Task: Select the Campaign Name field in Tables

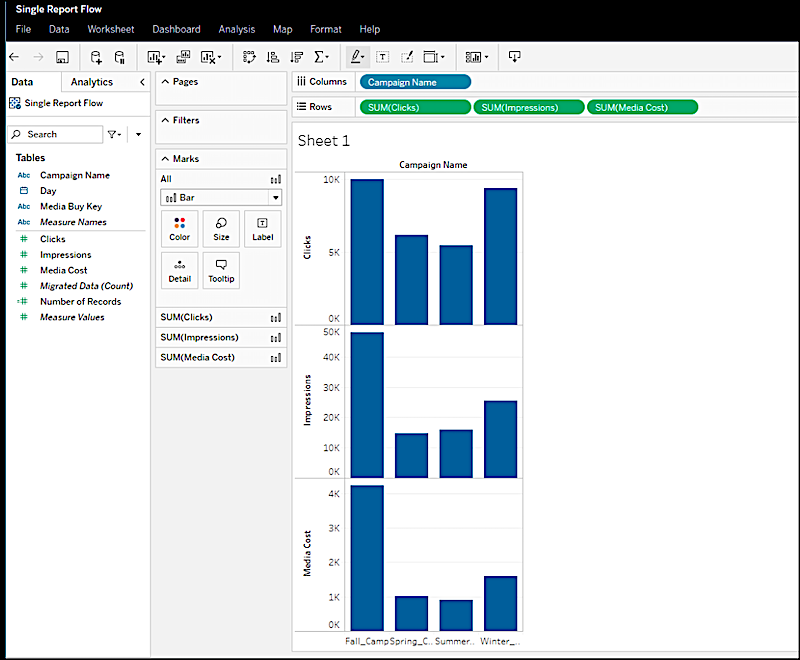Action: [x=75, y=175]
